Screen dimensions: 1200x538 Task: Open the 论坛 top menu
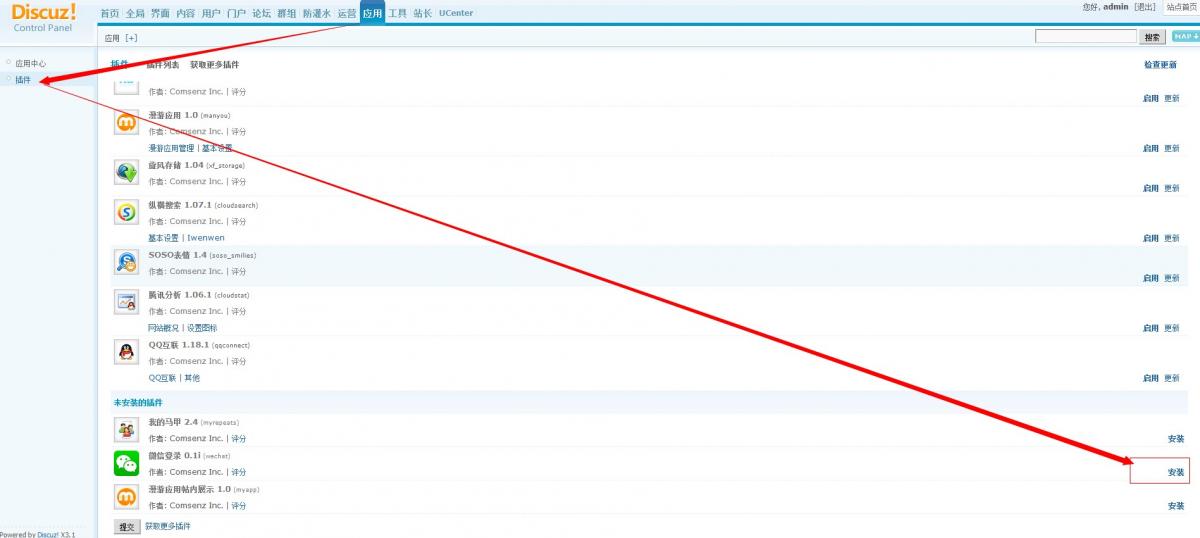[x=261, y=13]
